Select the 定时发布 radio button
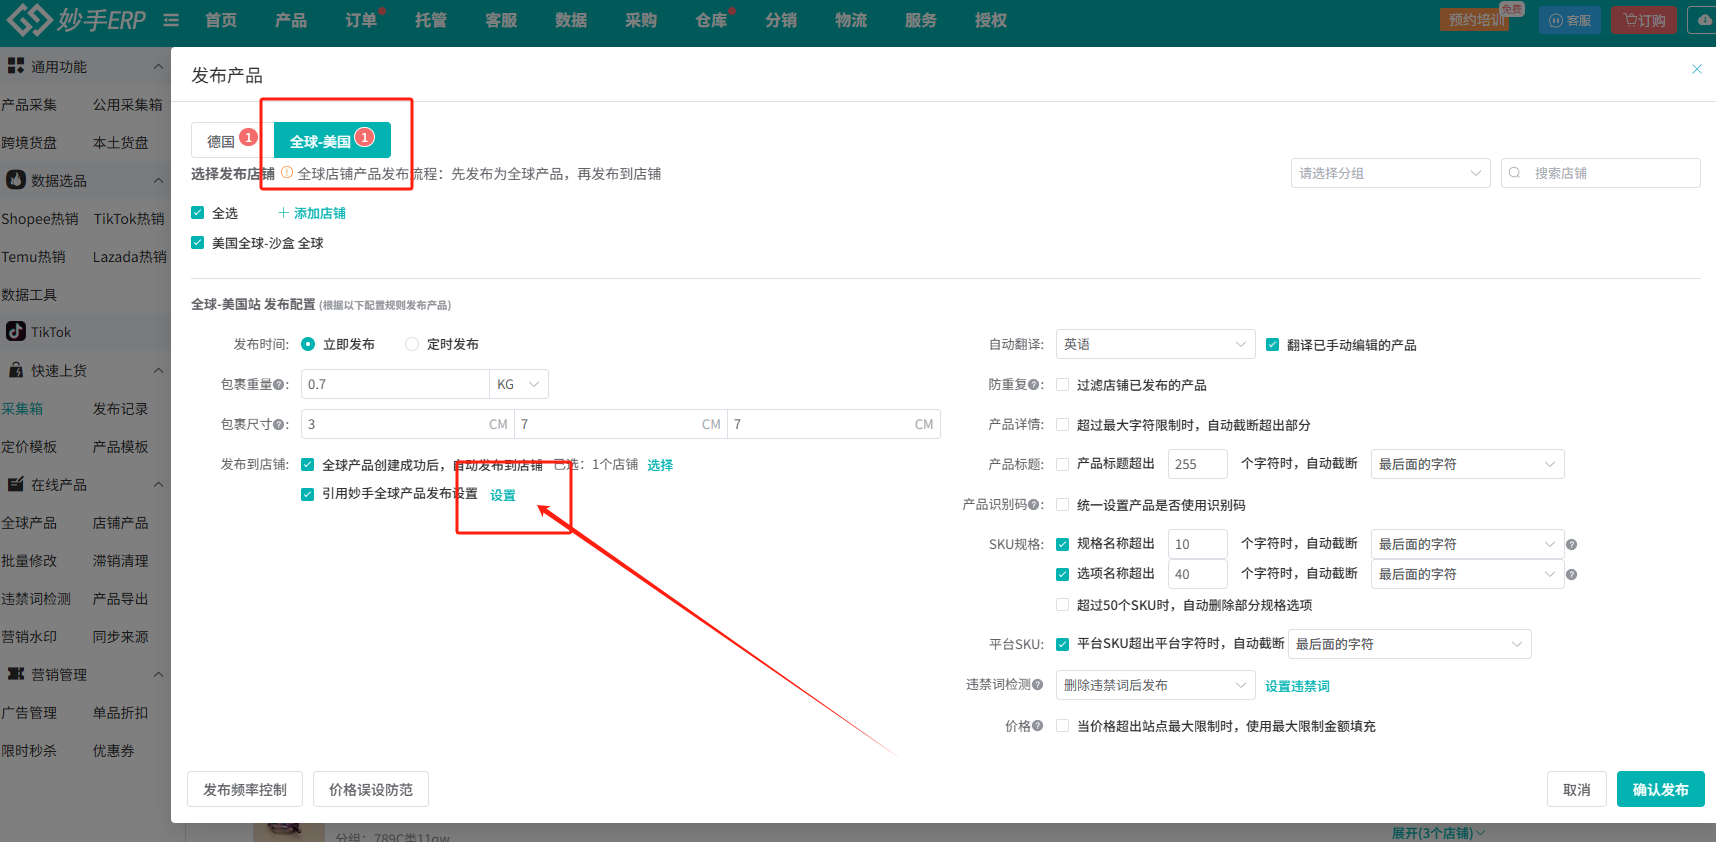The height and width of the screenshot is (842, 1716). pos(412,344)
